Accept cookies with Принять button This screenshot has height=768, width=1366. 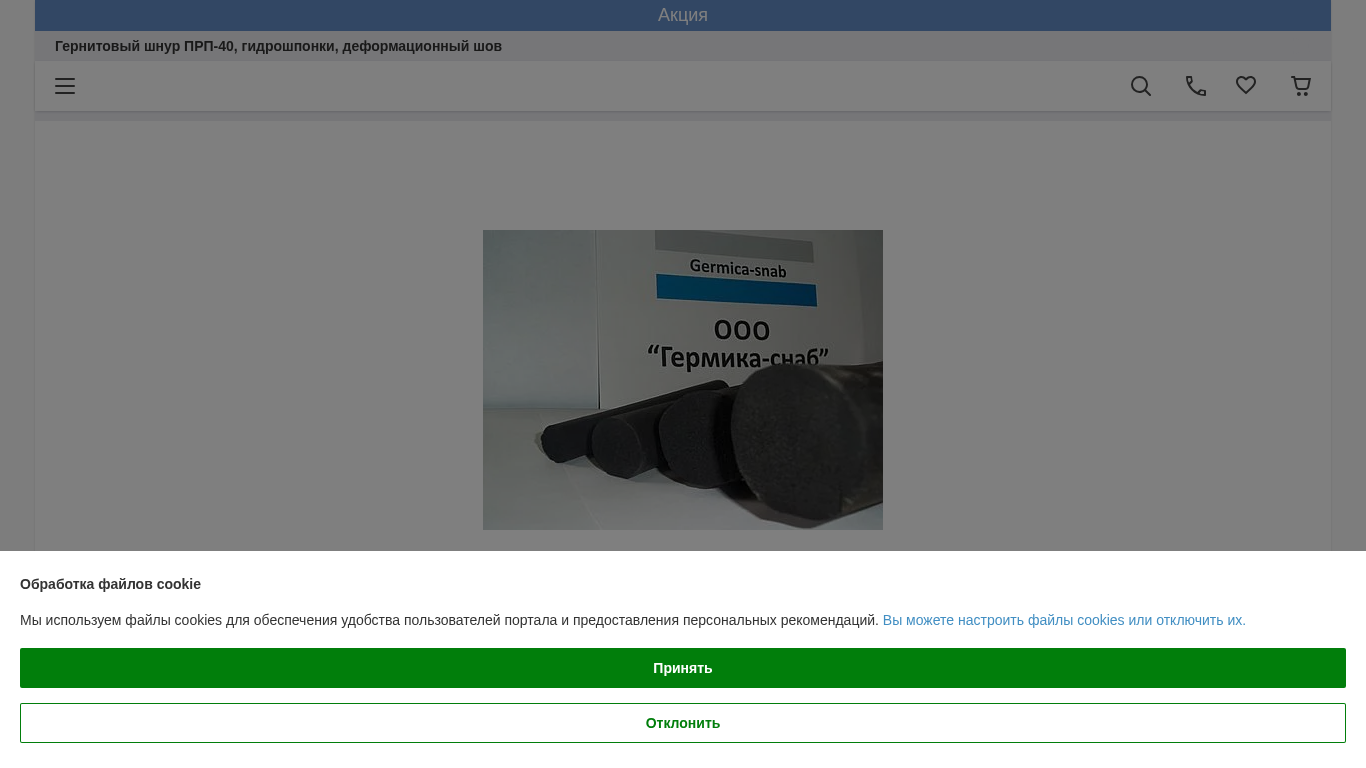(683, 668)
